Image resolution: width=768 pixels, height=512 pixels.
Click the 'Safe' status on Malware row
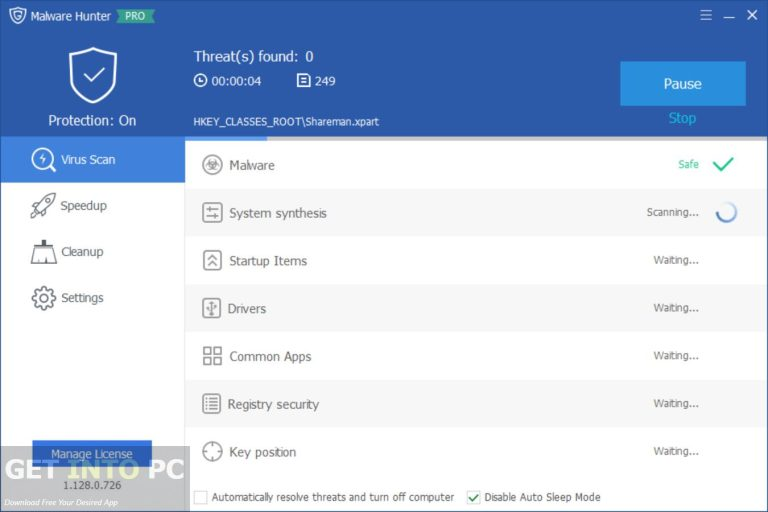point(688,164)
